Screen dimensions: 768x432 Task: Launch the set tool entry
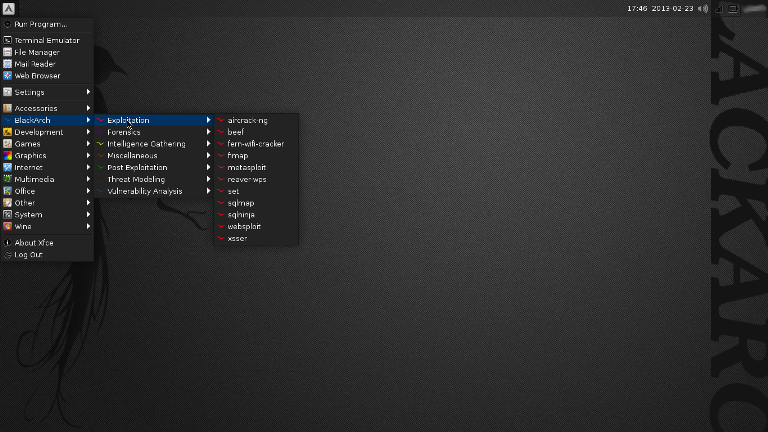tap(256, 191)
